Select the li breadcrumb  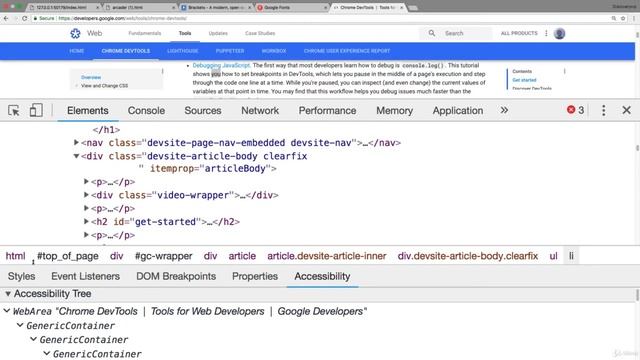click(571, 256)
